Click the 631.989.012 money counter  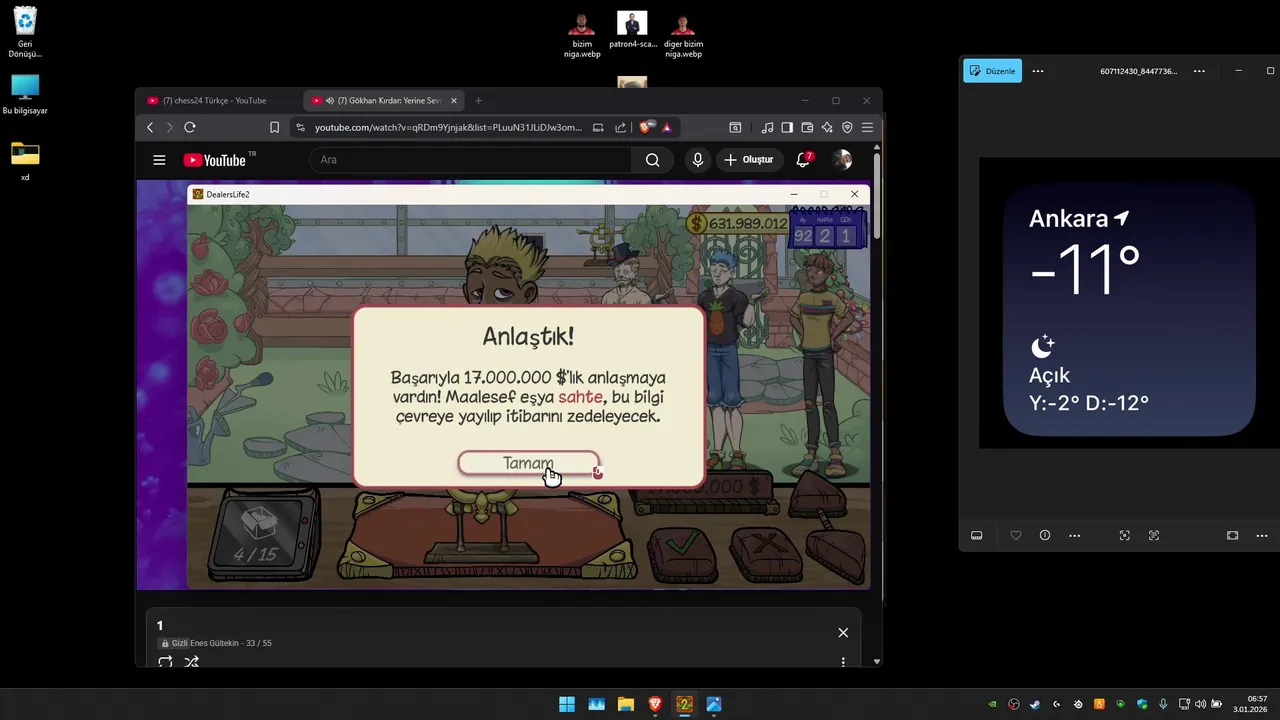click(x=738, y=224)
